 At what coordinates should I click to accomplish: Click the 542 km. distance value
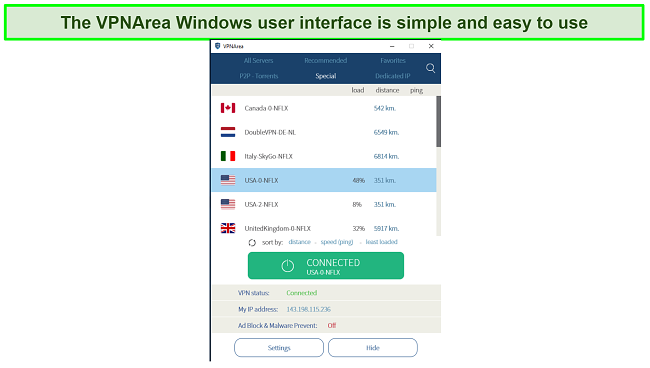point(385,108)
